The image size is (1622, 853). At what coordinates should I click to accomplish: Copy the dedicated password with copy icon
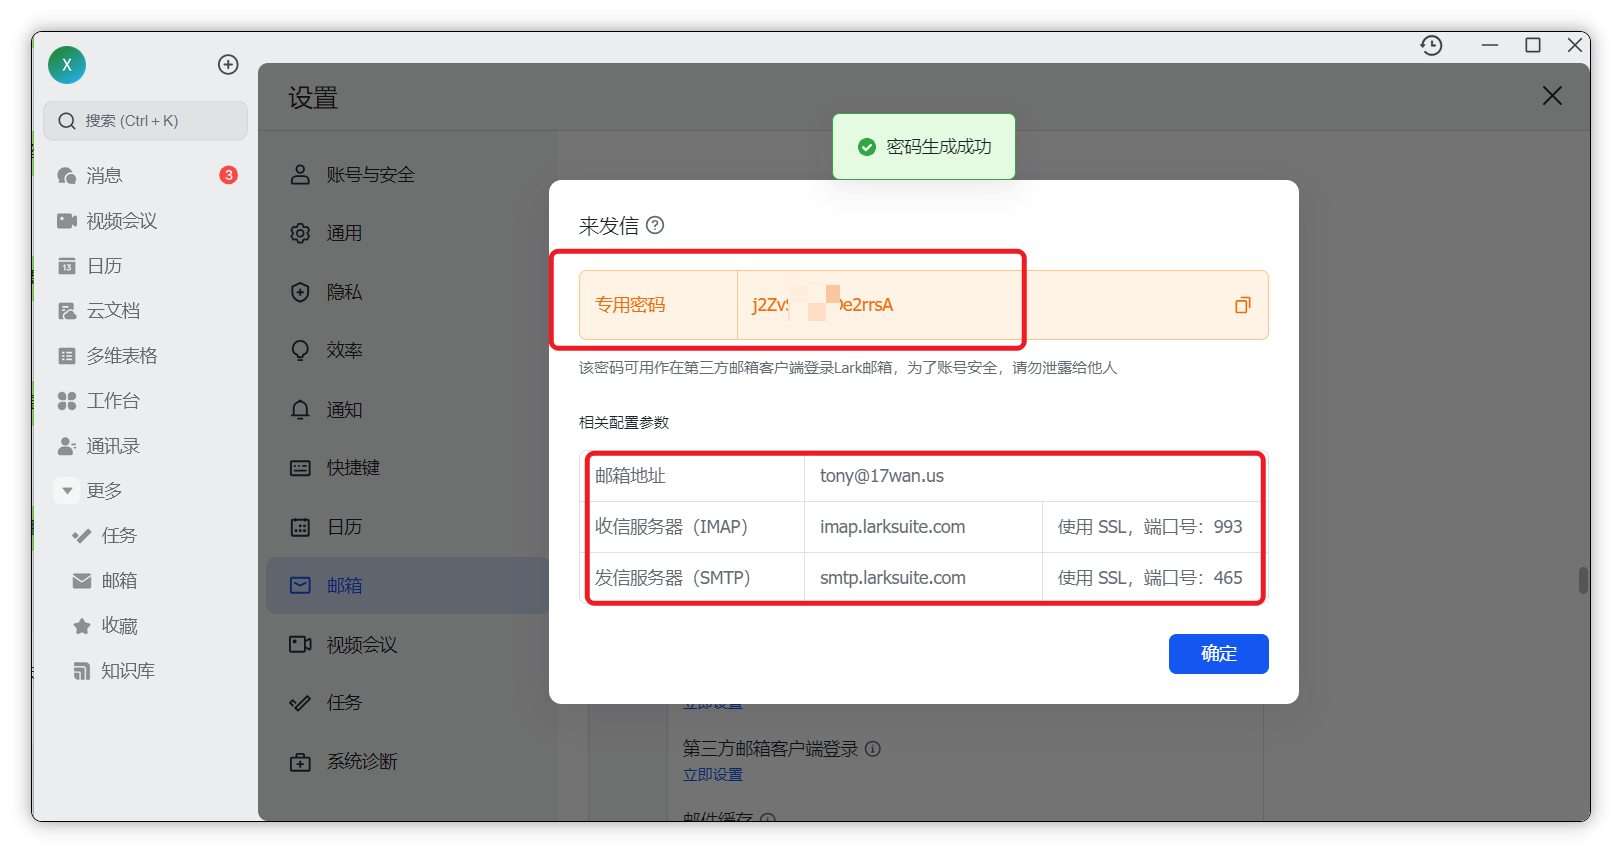coord(1242,305)
